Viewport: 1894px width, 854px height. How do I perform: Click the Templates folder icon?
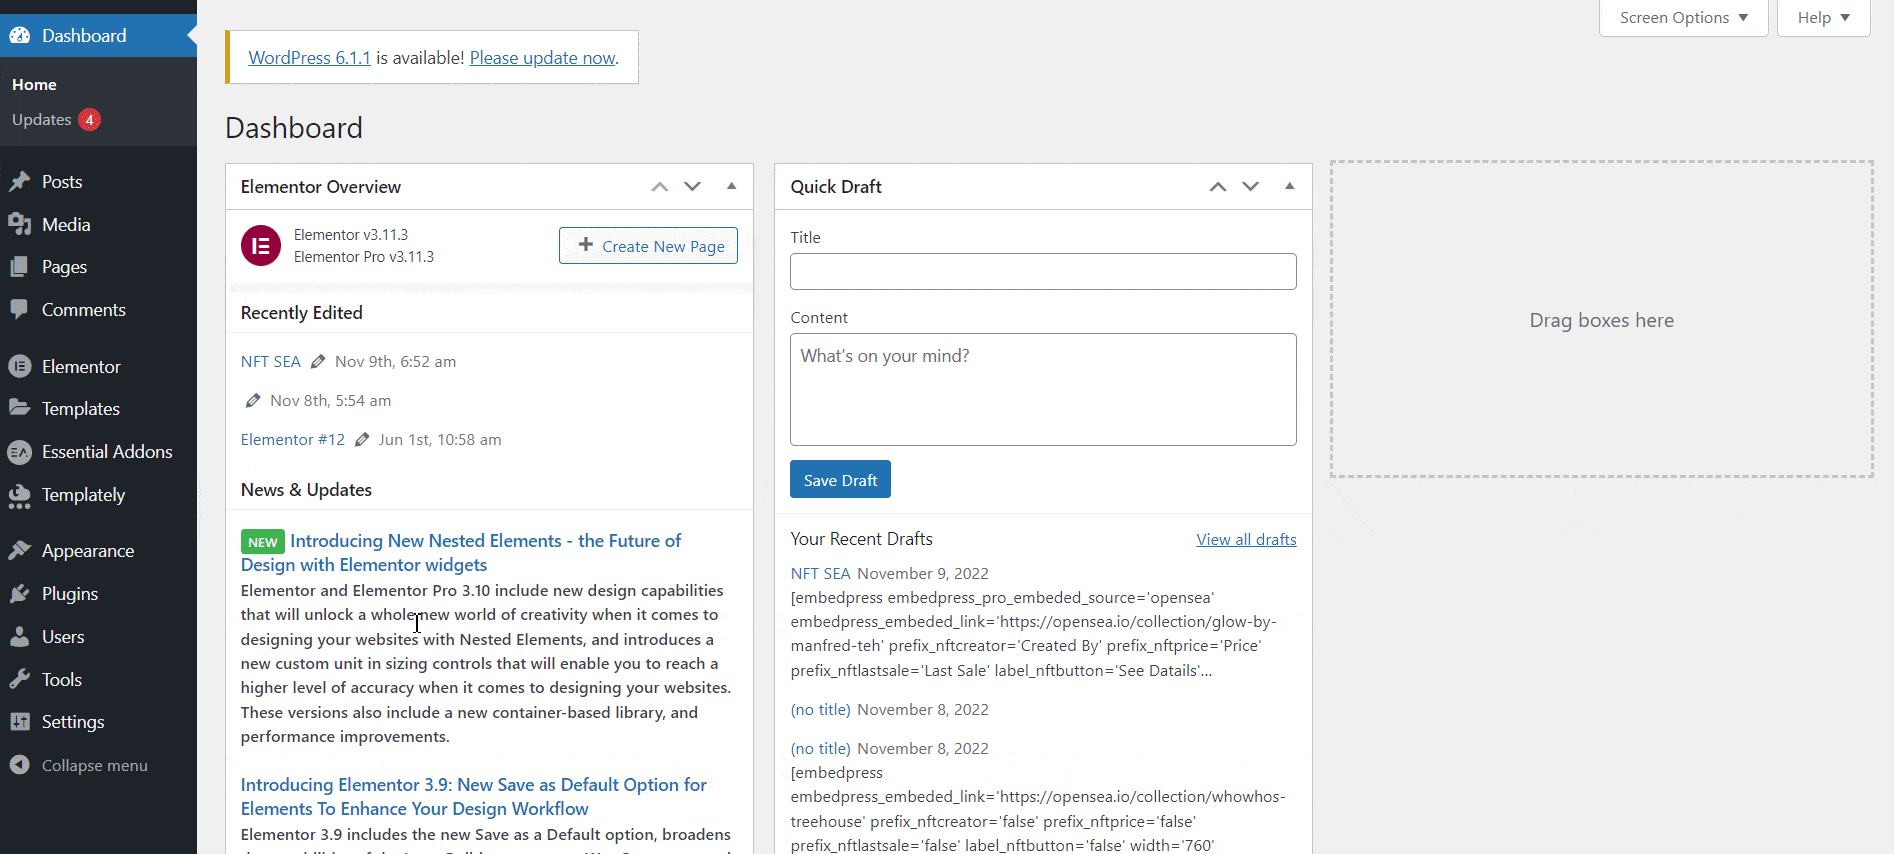click(20, 409)
